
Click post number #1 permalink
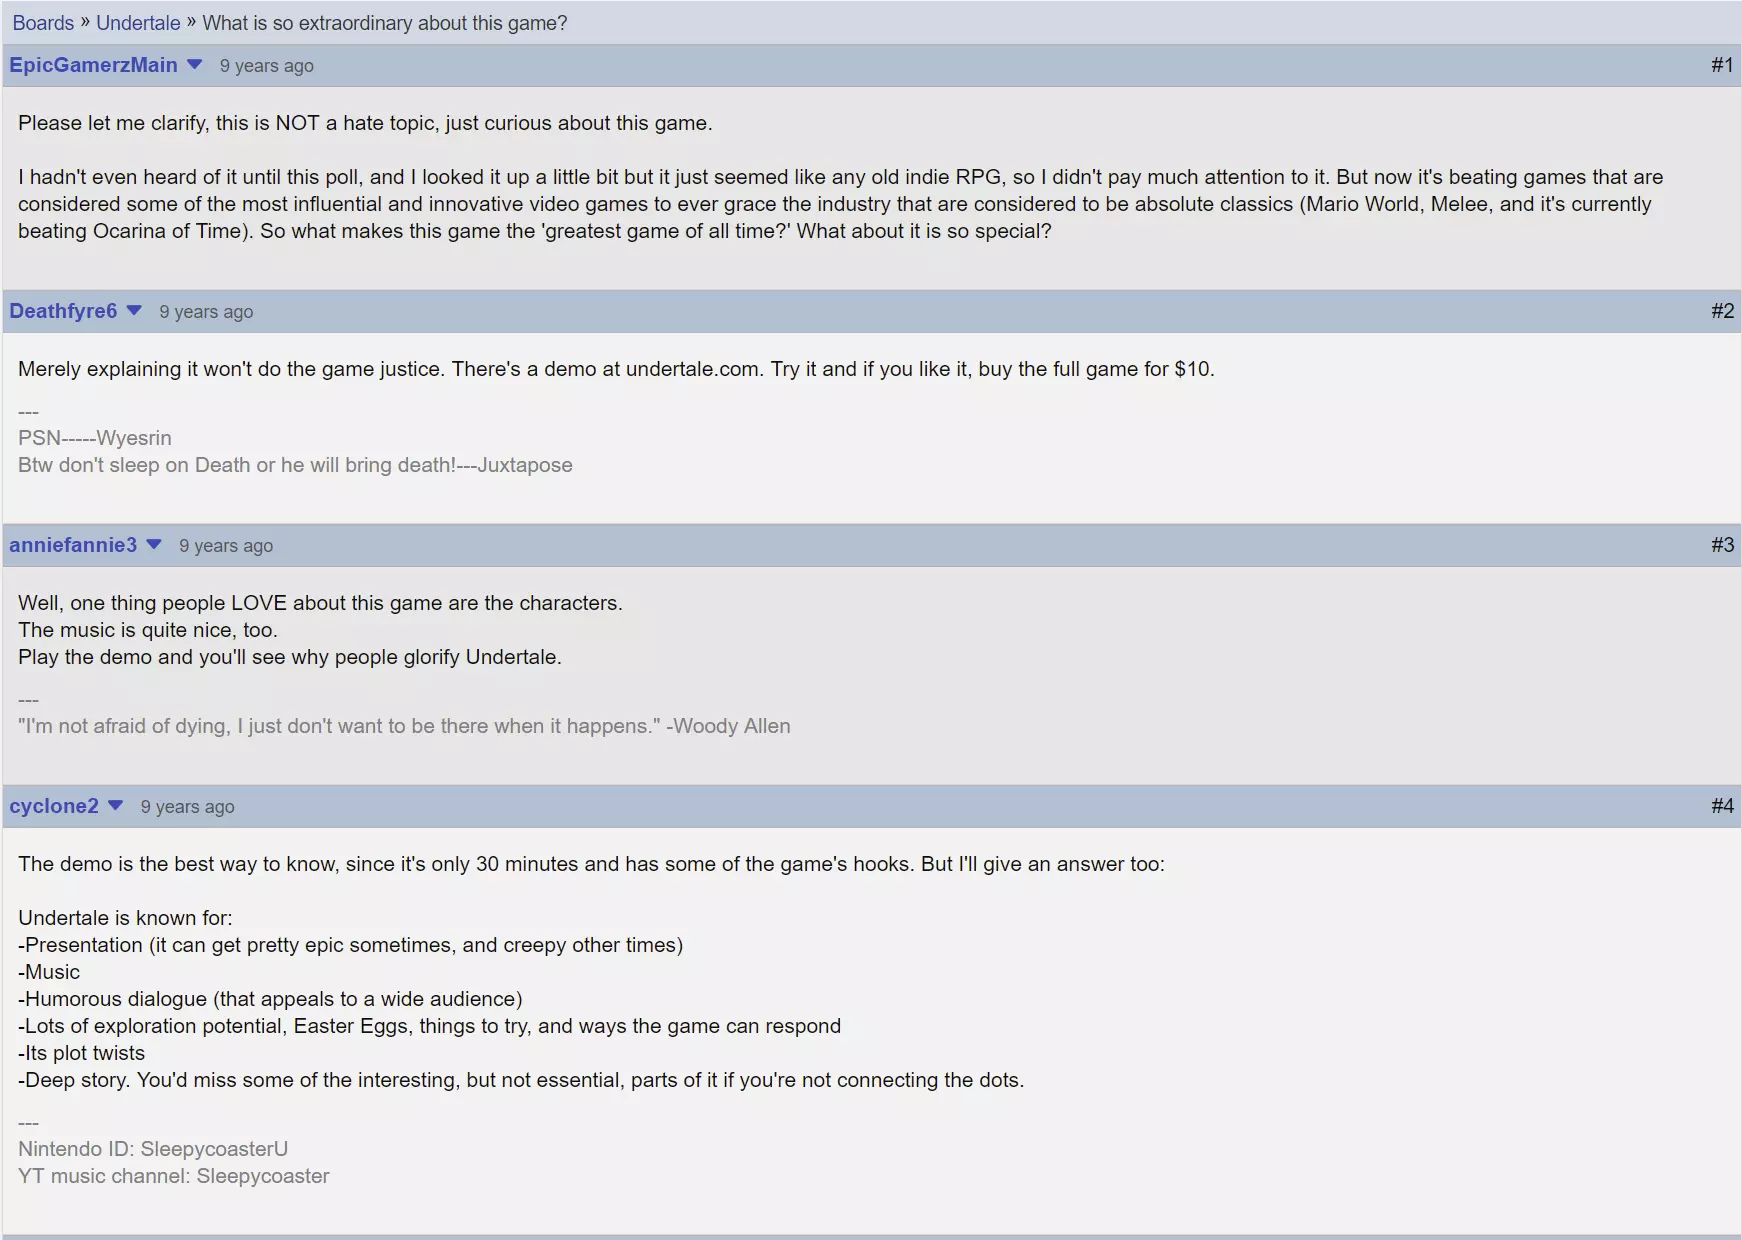point(1721,65)
